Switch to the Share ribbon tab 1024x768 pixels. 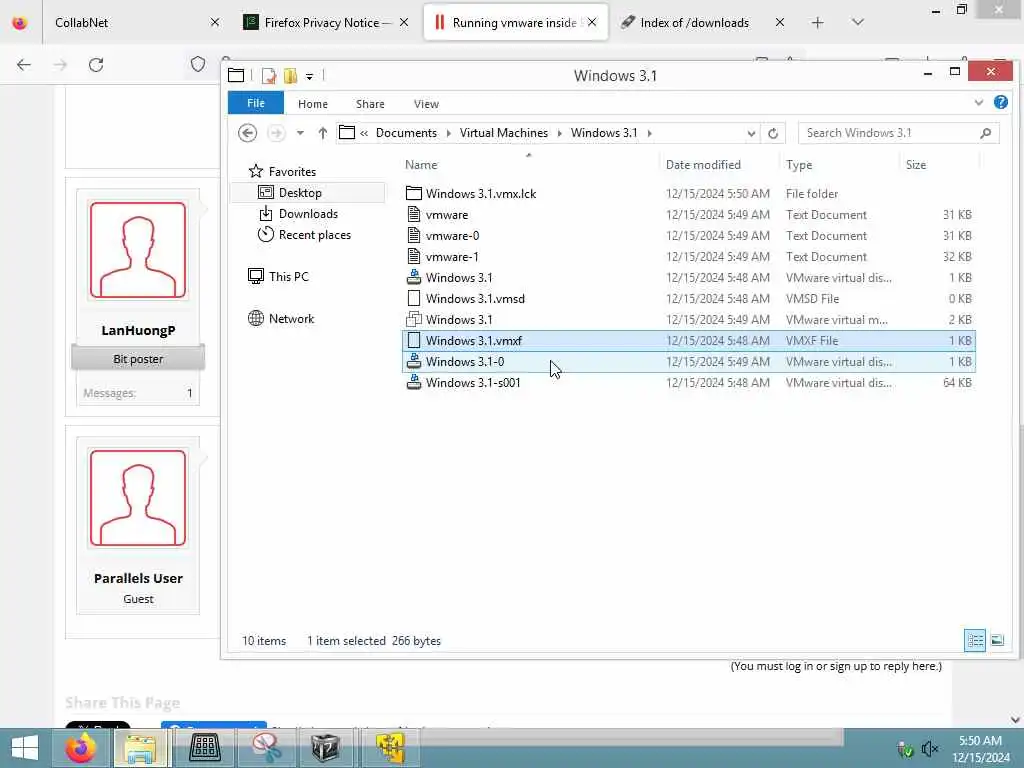coord(370,104)
